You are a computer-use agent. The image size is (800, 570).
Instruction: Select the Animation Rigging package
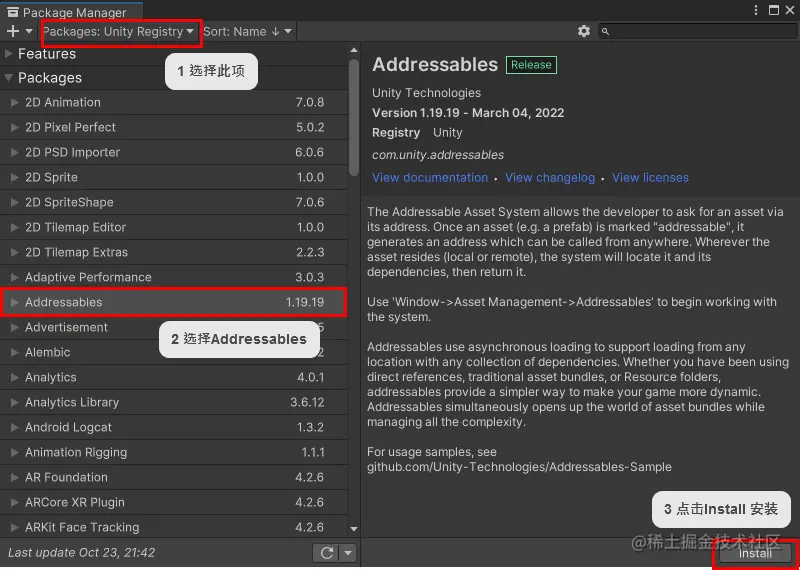pyautogui.click(x=173, y=453)
